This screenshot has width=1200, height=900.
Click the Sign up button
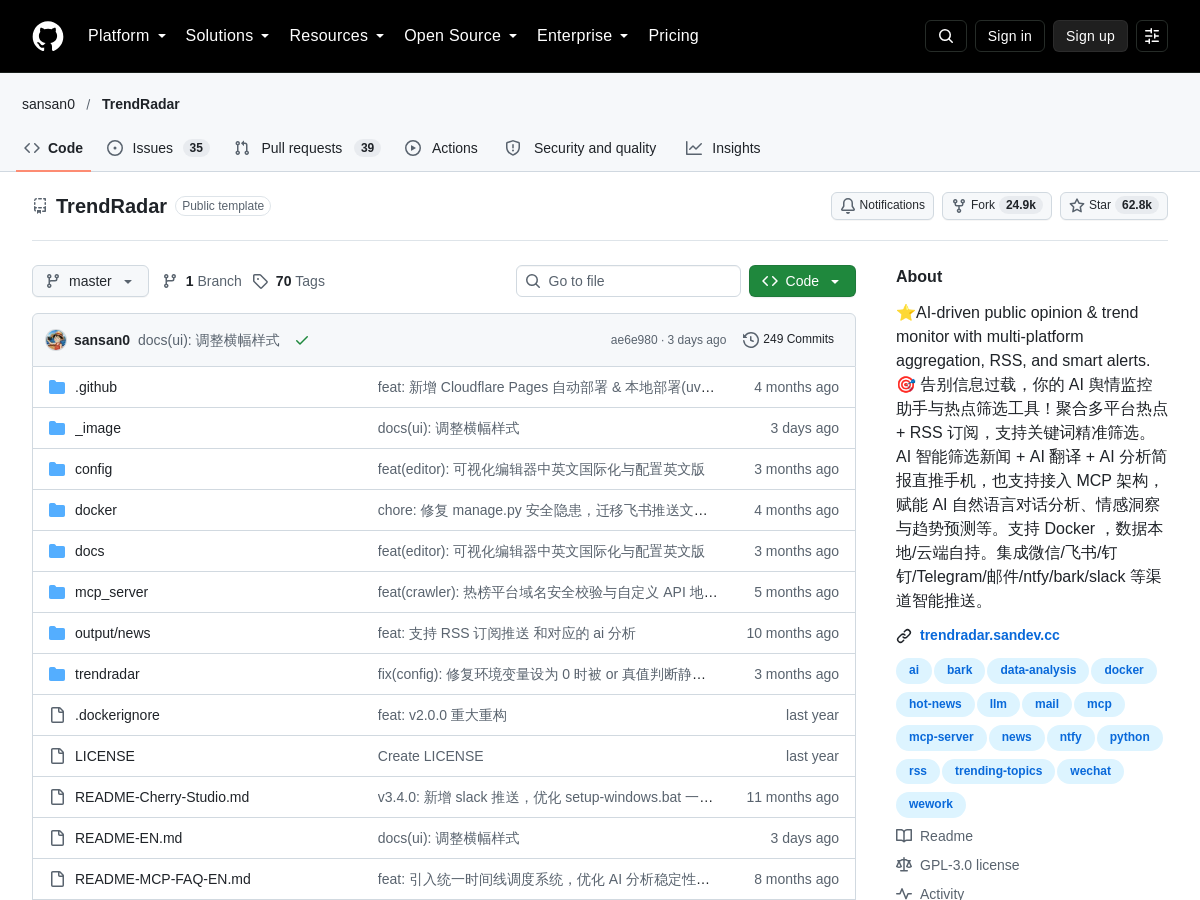tap(1090, 36)
